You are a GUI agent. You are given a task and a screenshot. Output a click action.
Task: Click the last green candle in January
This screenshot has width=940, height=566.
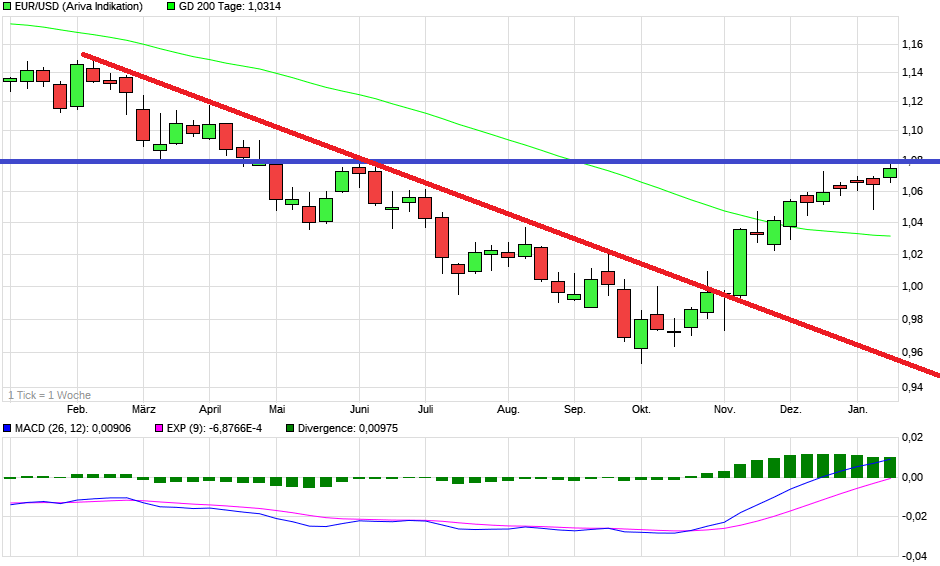click(x=889, y=173)
